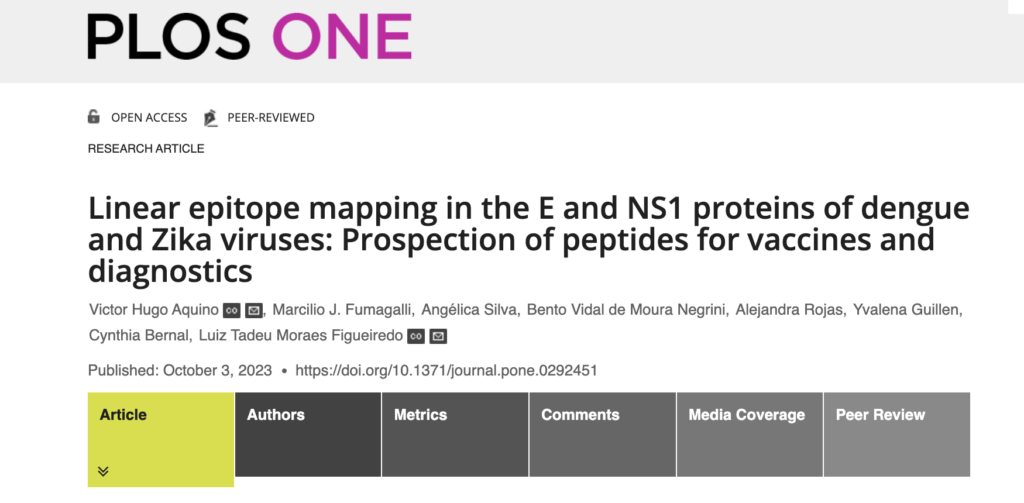Viewport: 1024px width, 503px height.
Task: Click the PLOS ONE logo
Action: click(x=249, y=37)
